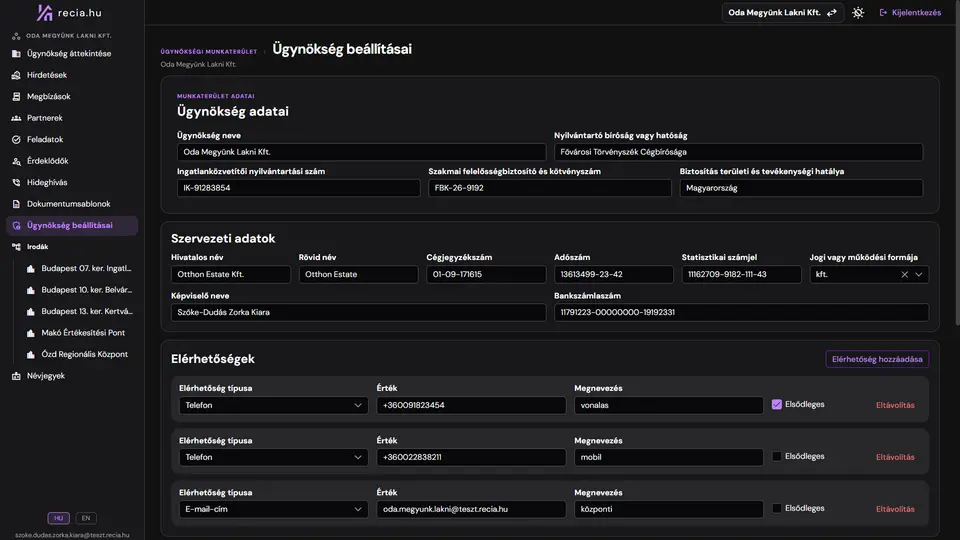This screenshot has height=540, width=960.
Task: Check Elsődleges for the központi e-mail
Action: tap(776, 508)
